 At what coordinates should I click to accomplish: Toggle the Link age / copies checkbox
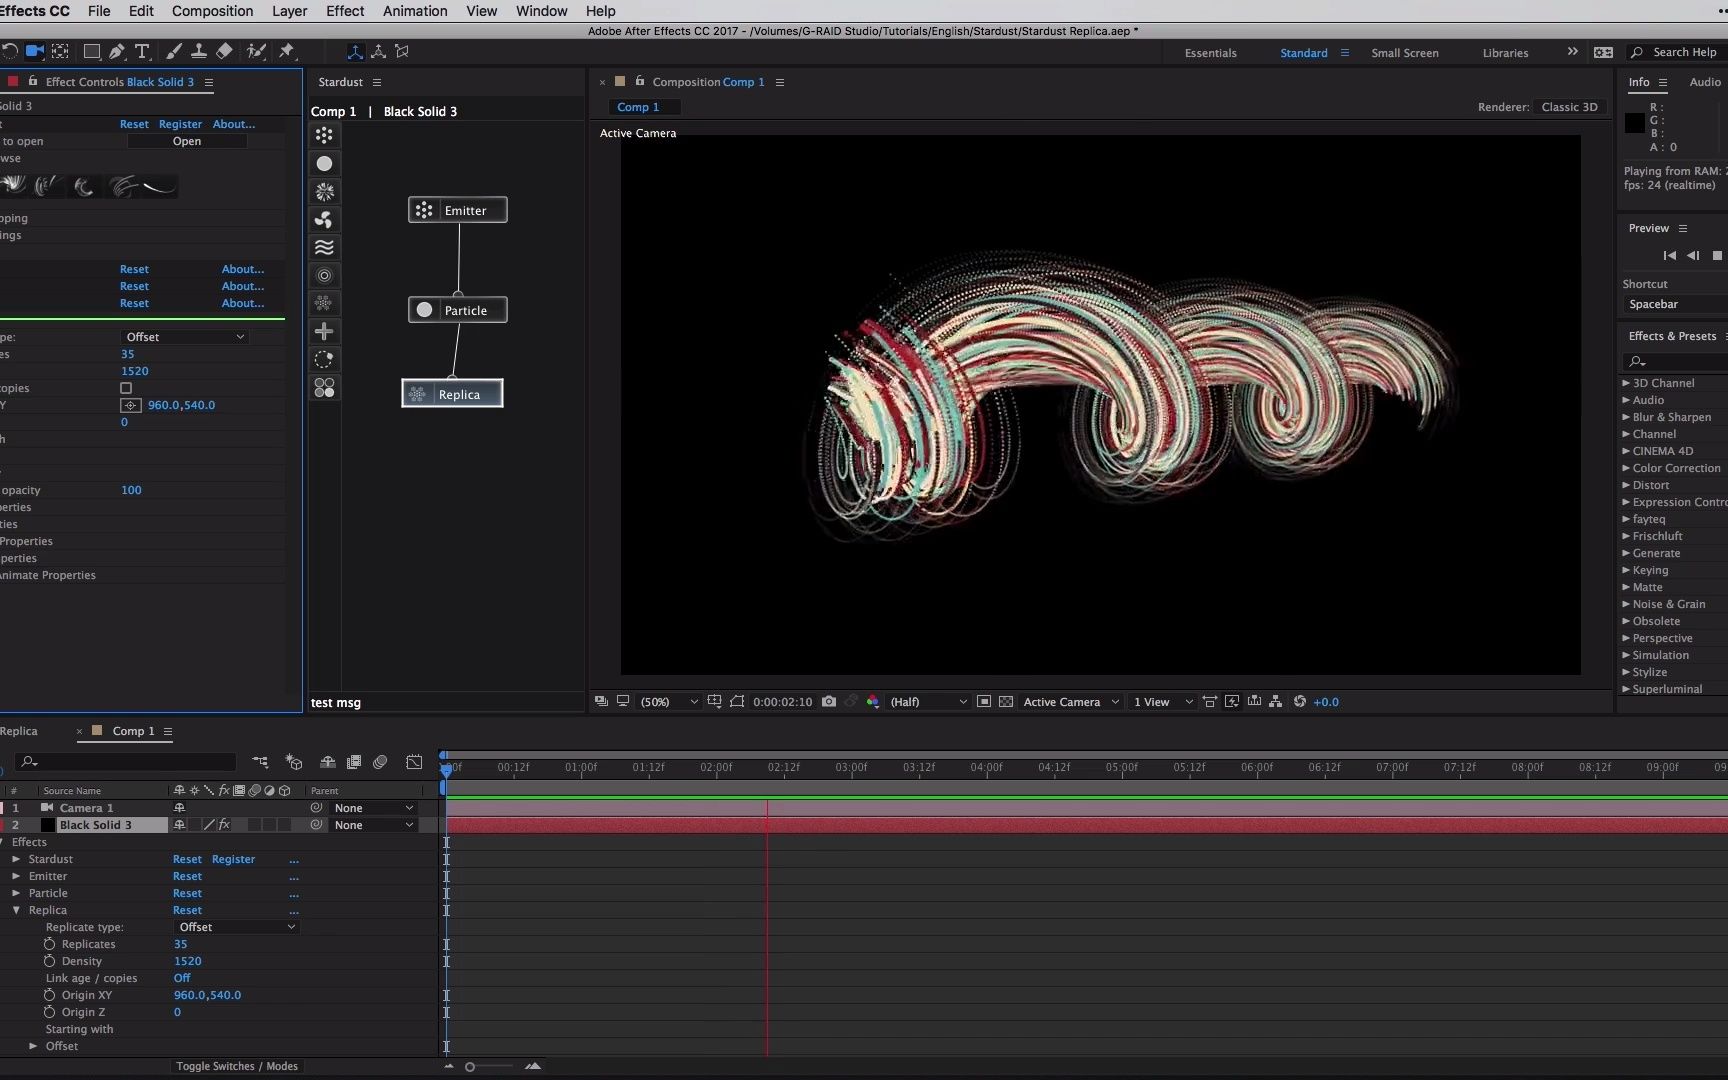[126, 388]
